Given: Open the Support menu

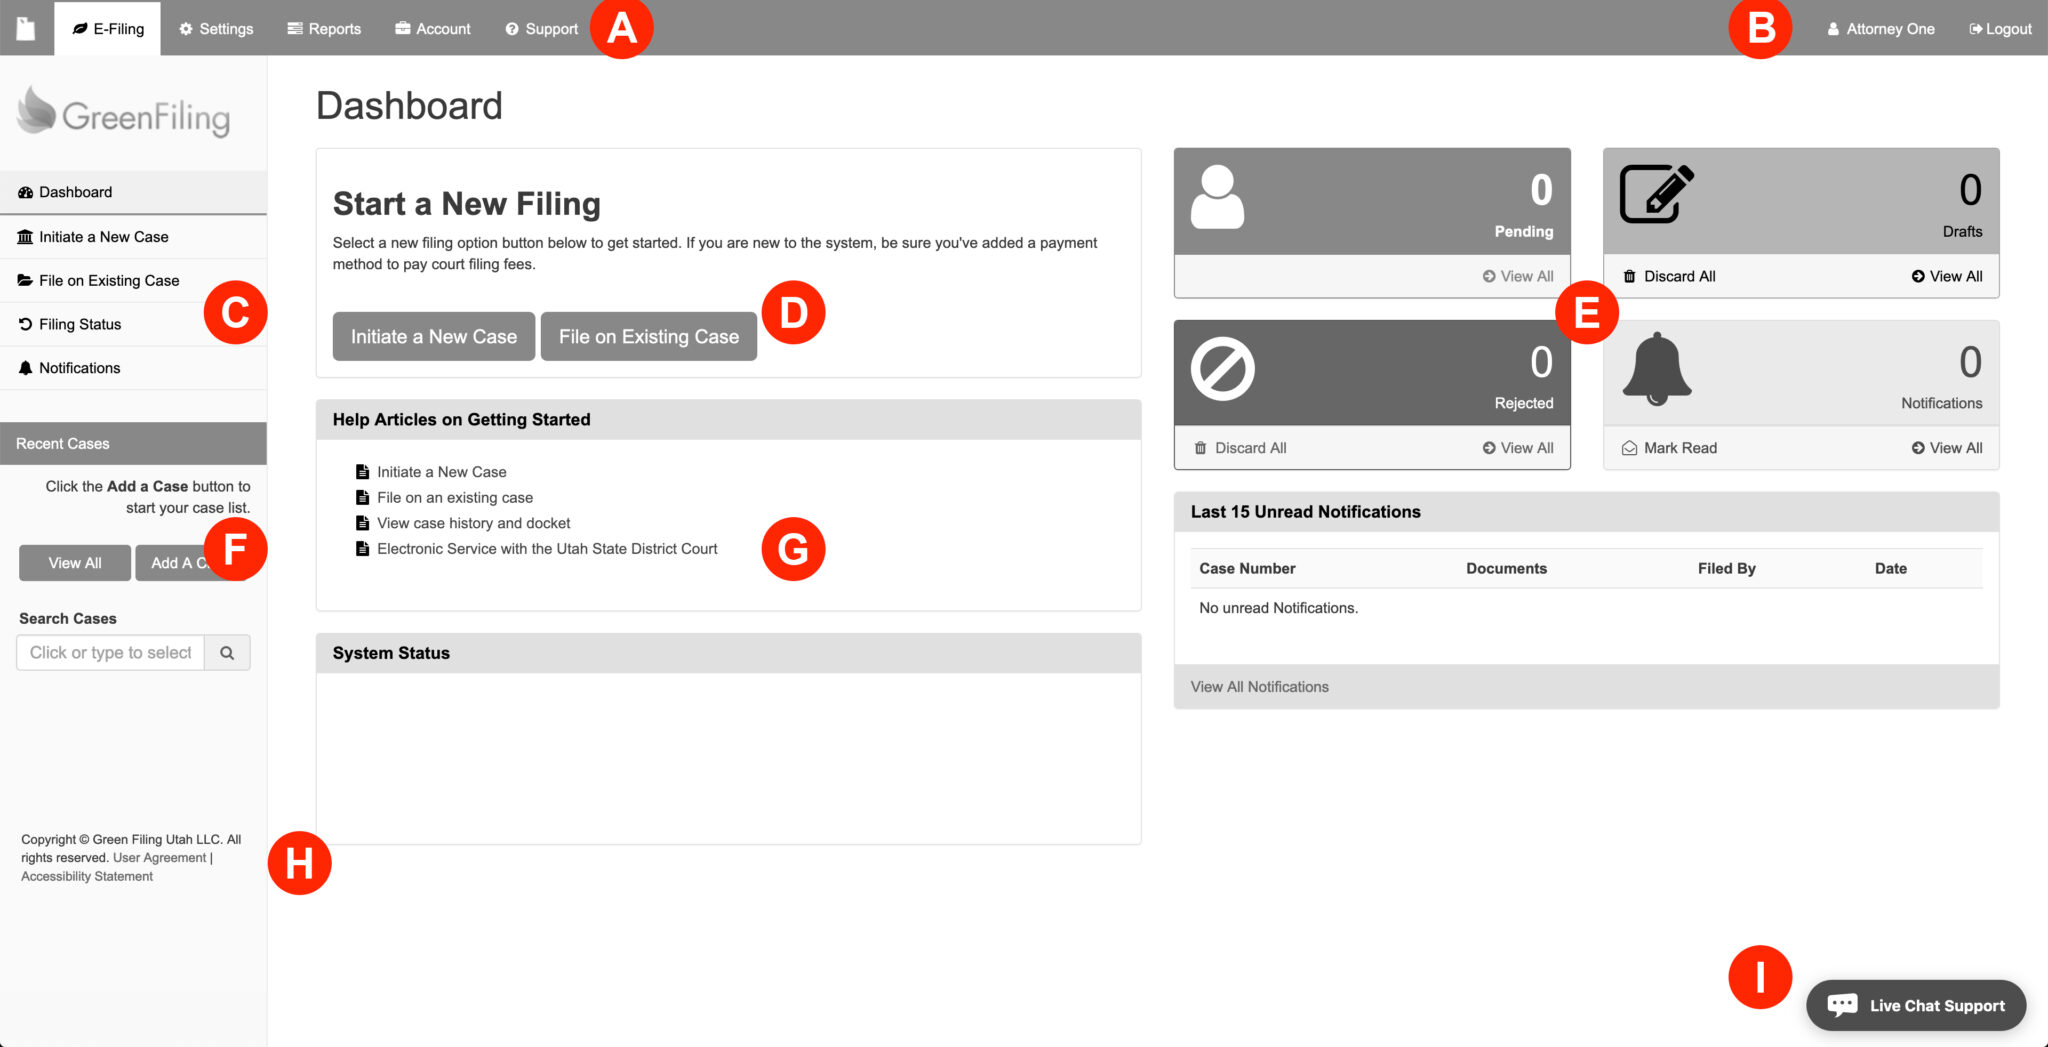Looking at the screenshot, I should 541,28.
